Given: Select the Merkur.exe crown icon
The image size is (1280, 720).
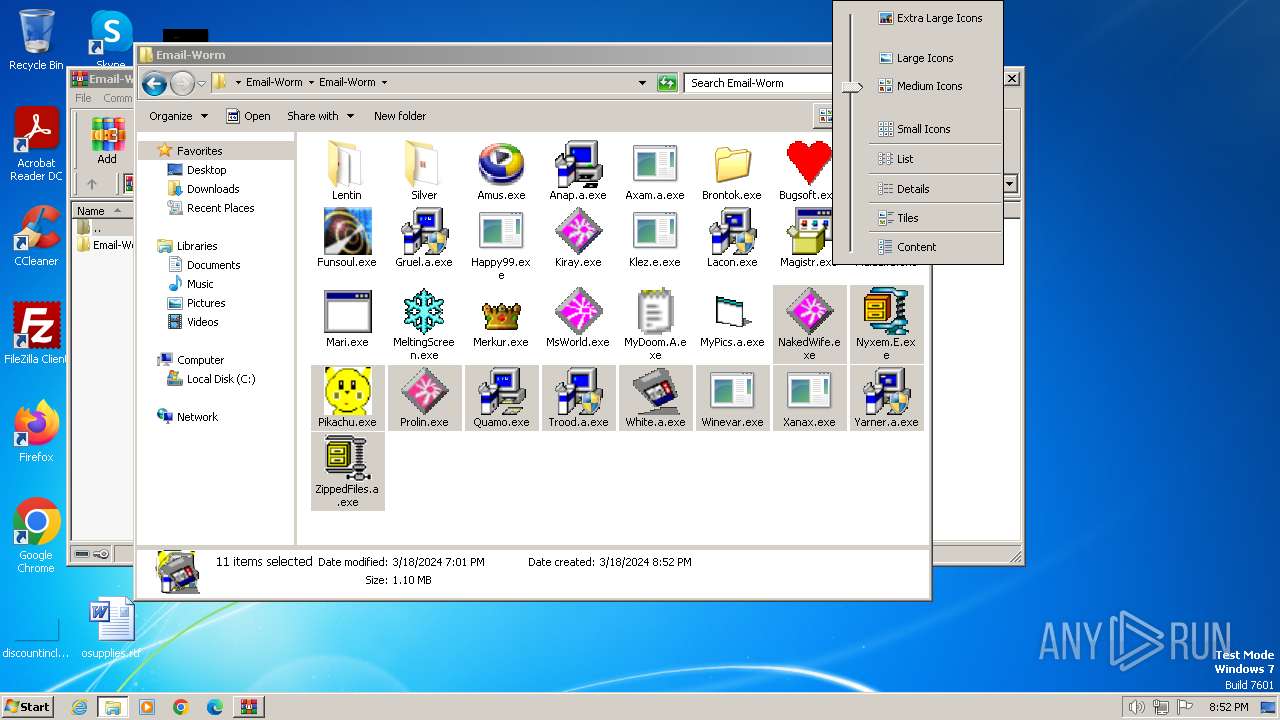Looking at the screenshot, I should coord(501,318).
